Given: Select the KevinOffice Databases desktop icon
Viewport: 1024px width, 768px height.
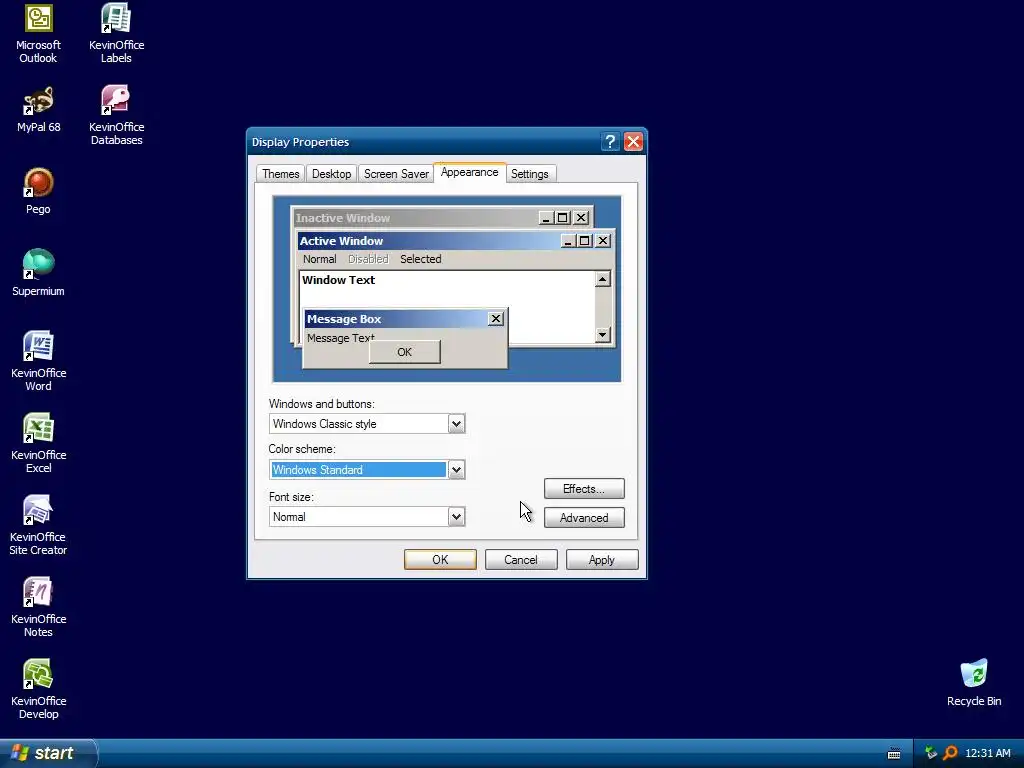Looking at the screenshot, I should [x=116, y=115].
